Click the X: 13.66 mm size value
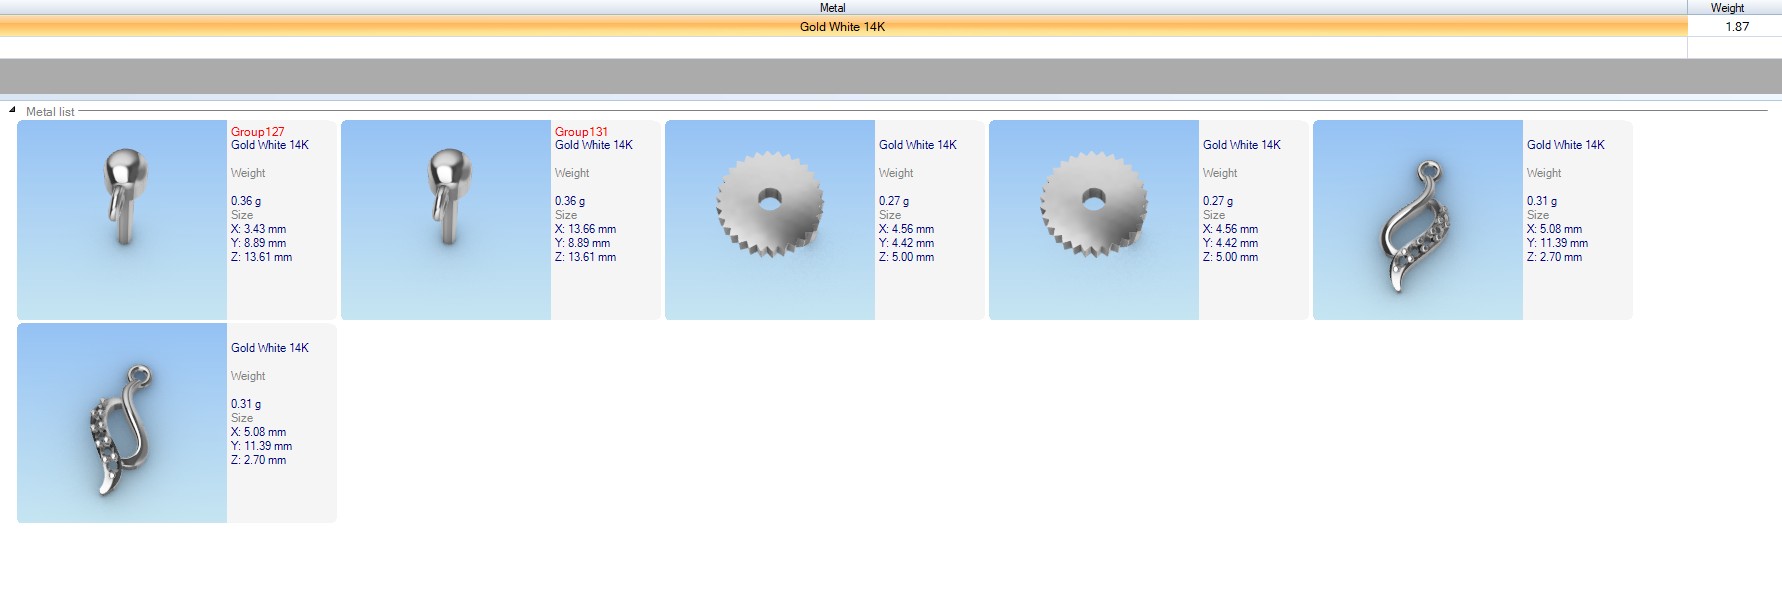Viewport: 1782px width, 597px height. [585, 229]
